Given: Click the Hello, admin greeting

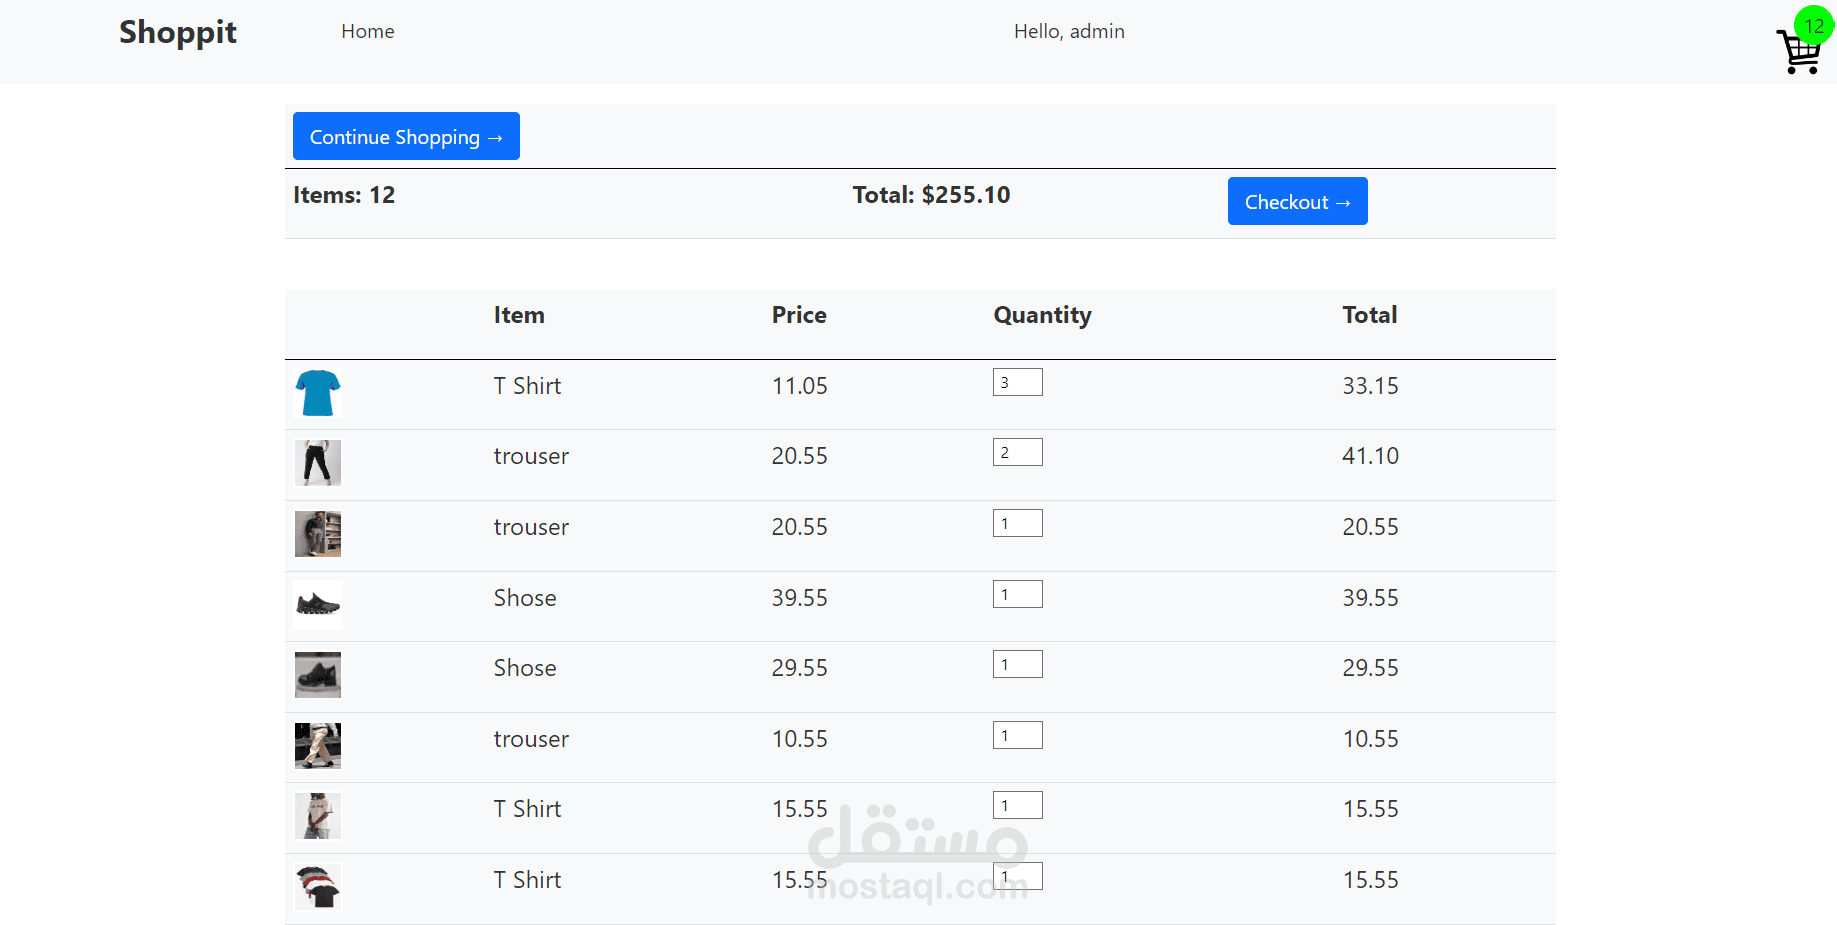Looking at the screenshot, I should point(1069,32).
